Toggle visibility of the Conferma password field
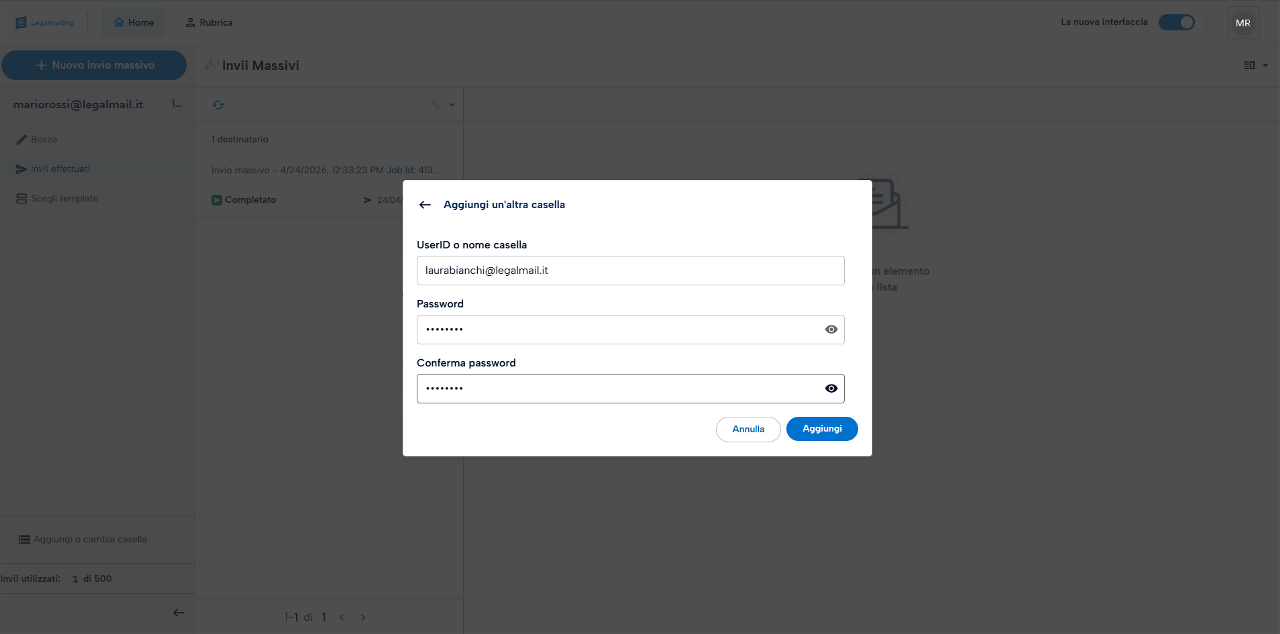The image size is (1280, 634). (831, 389)
